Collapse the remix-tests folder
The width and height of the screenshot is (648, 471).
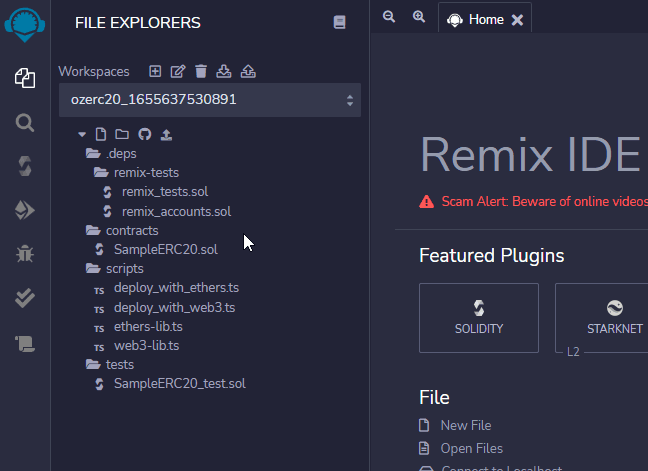136,173
